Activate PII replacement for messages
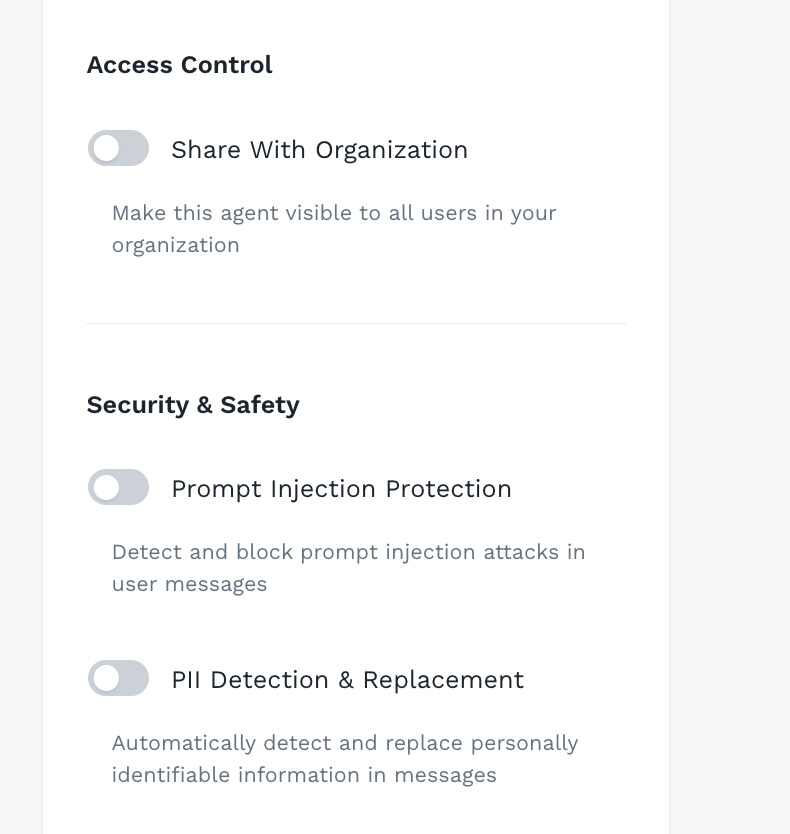 pyautogui.click(x=118, y=678)
